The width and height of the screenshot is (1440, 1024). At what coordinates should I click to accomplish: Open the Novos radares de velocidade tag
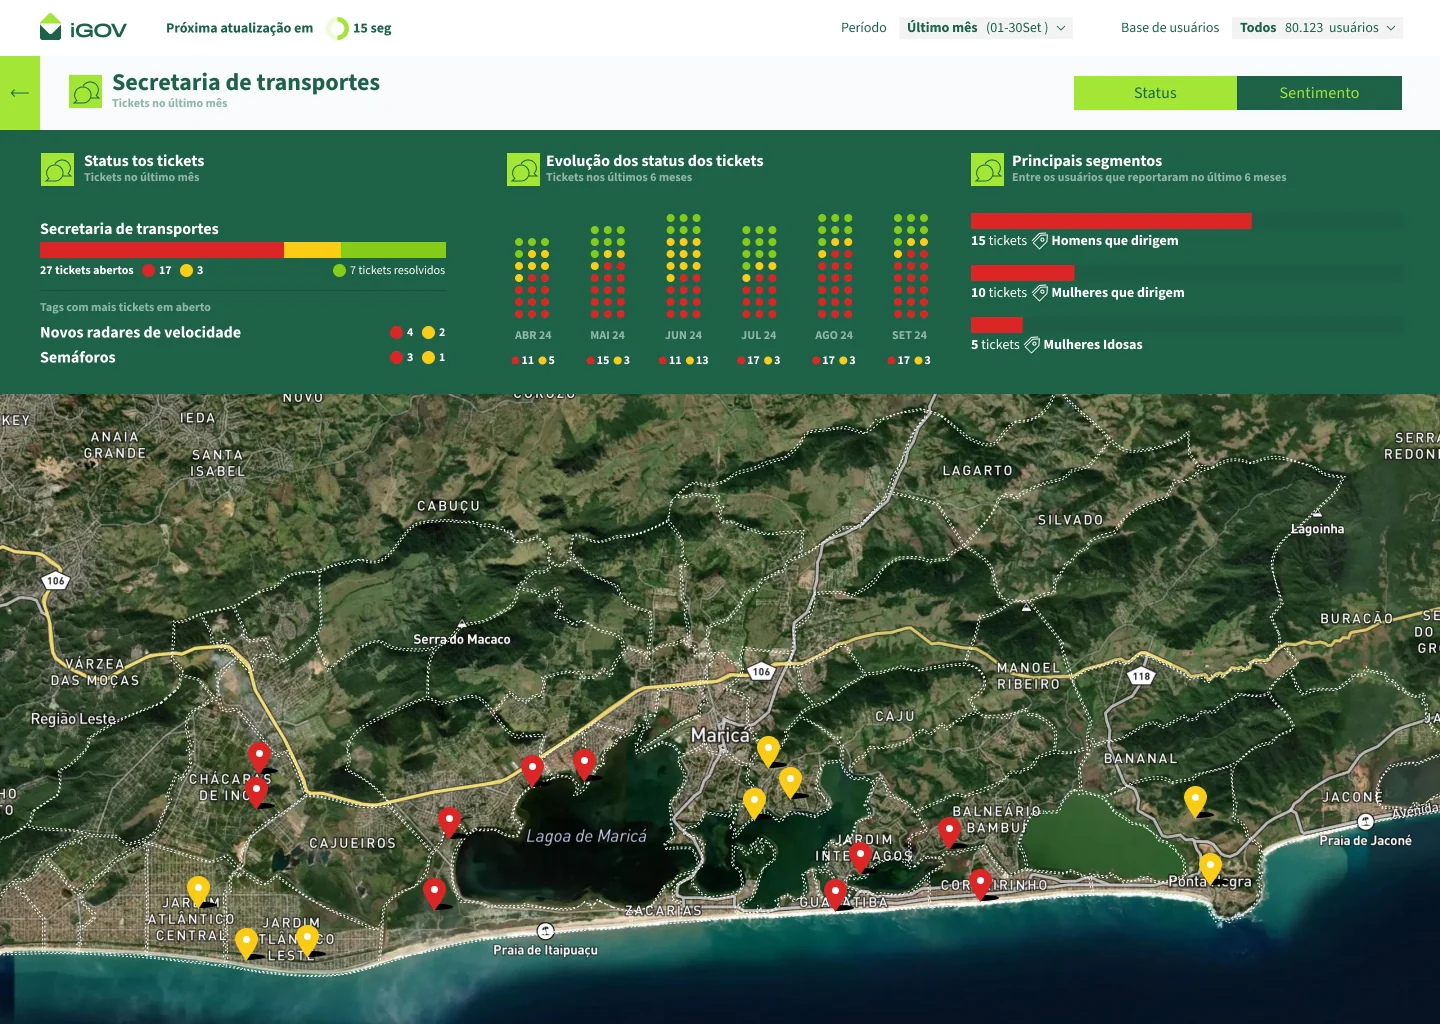(x=140, y=332)
